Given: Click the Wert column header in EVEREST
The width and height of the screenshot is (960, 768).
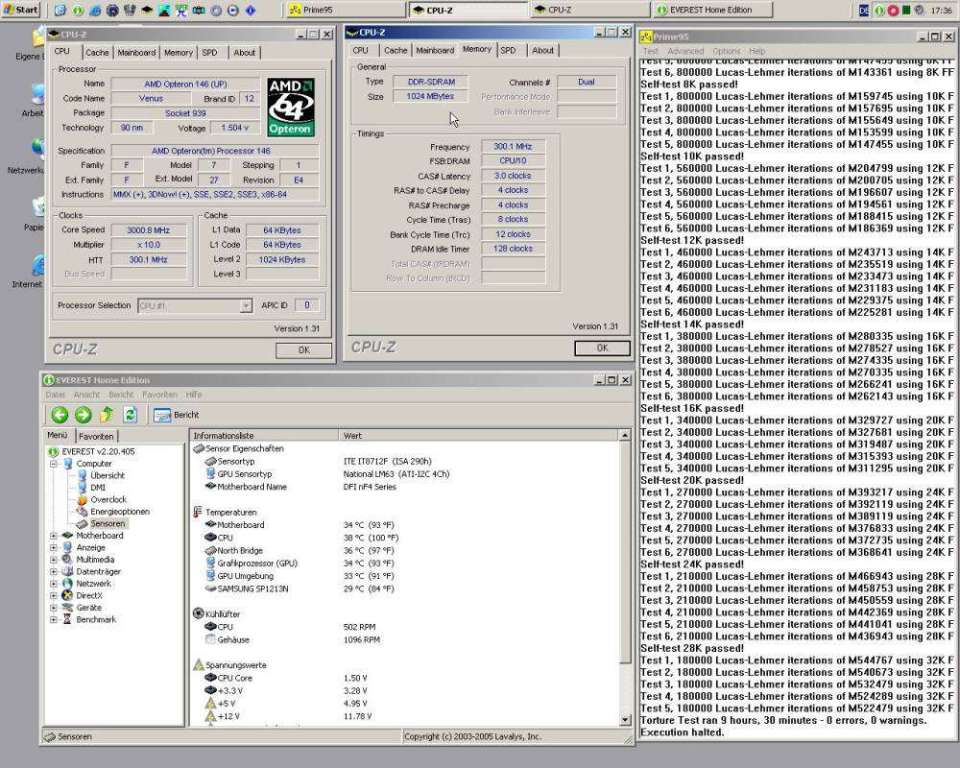Looking at the screenshot, I should click(478, 435).
